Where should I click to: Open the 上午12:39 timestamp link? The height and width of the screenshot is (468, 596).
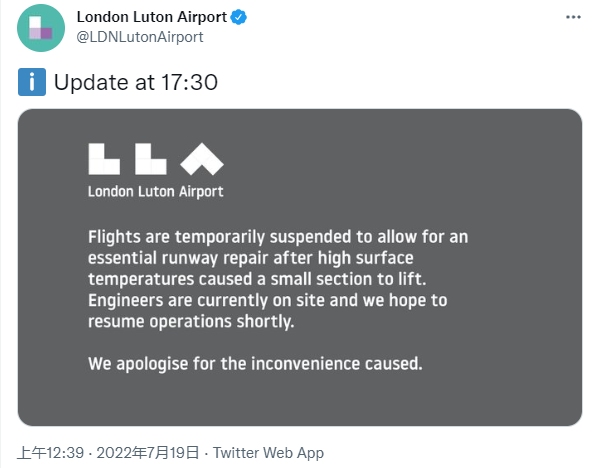point(51,453)
